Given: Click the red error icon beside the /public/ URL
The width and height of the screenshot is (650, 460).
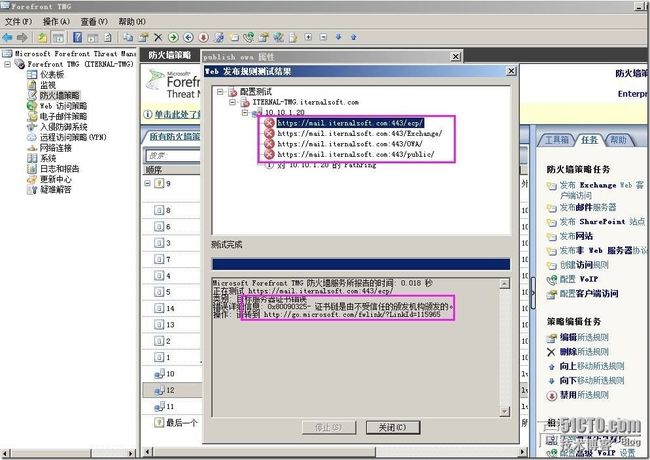Looking at the screenshot, I should (x=269, y=154).
